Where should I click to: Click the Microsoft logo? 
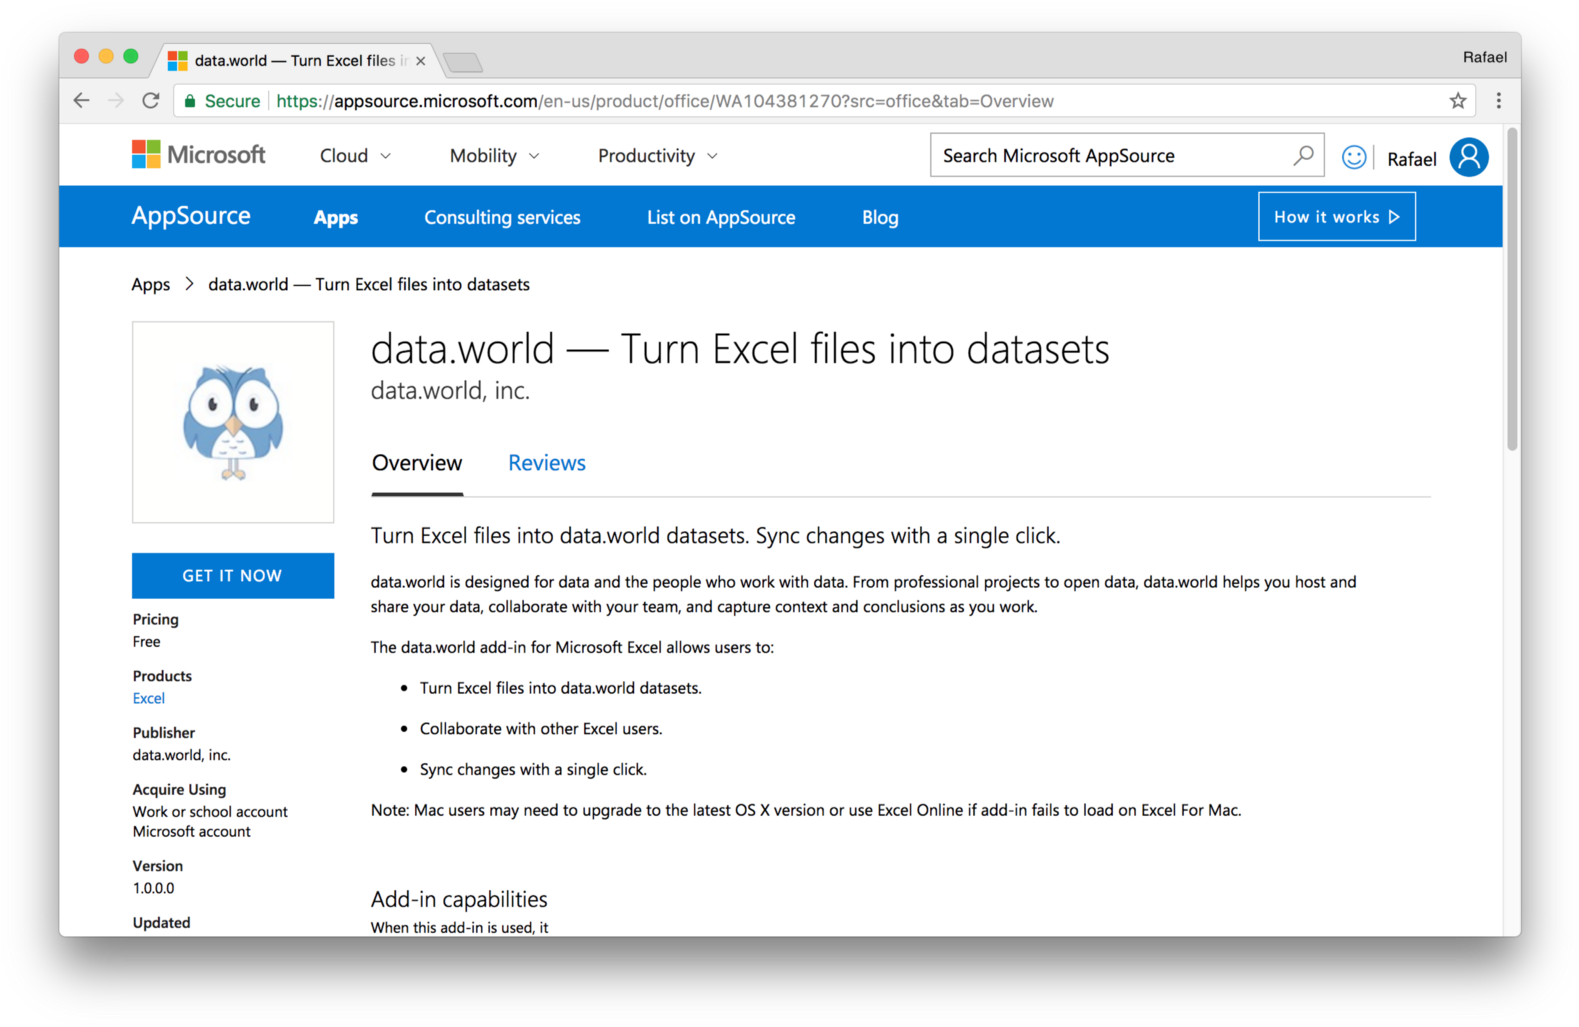199,155
